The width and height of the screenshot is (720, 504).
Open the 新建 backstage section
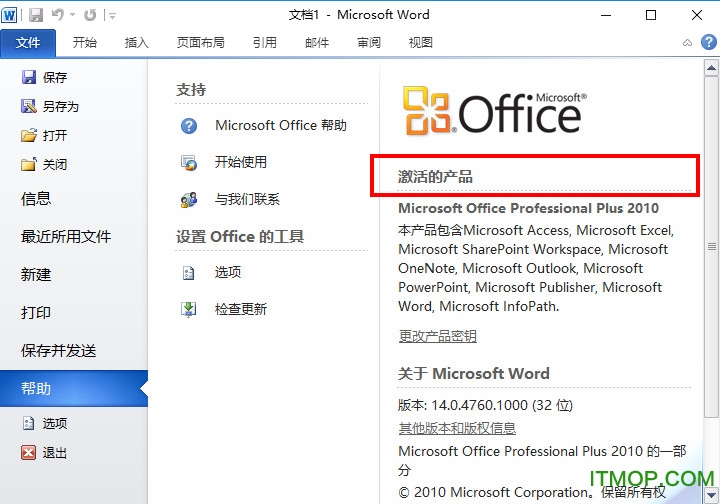(x=36, y=275)
